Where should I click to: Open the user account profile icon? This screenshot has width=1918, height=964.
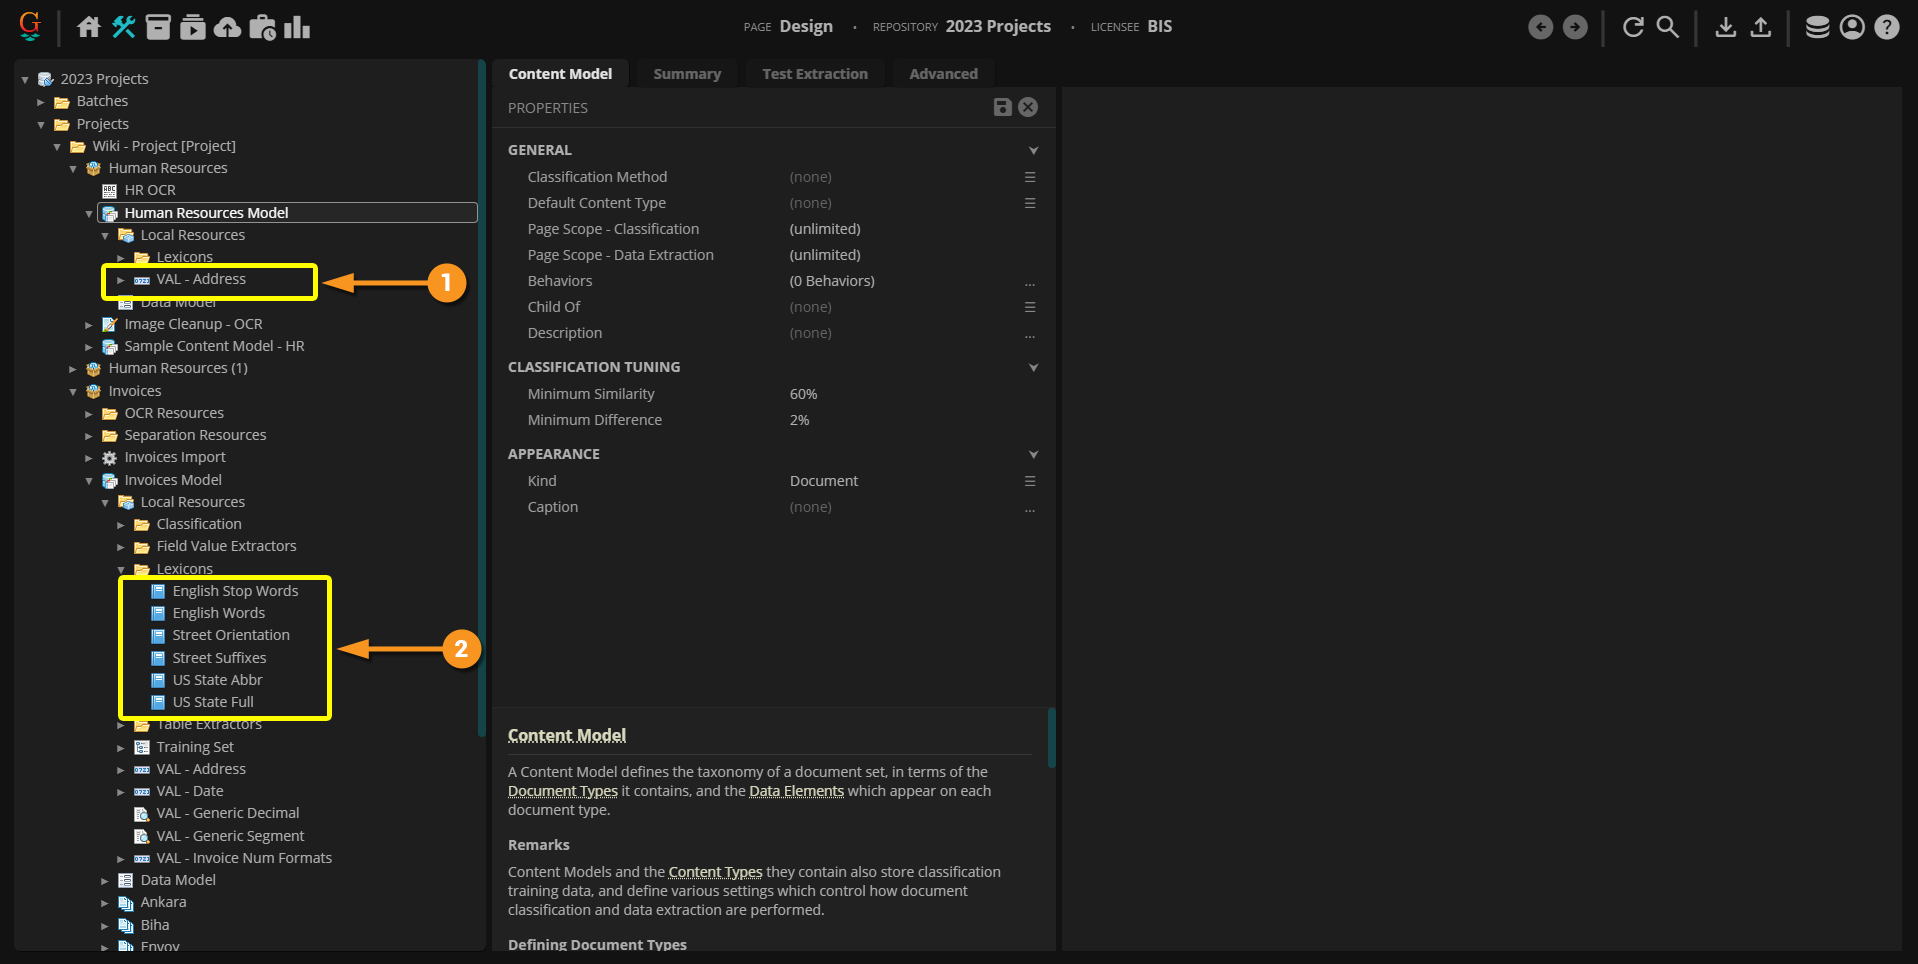1852,27
